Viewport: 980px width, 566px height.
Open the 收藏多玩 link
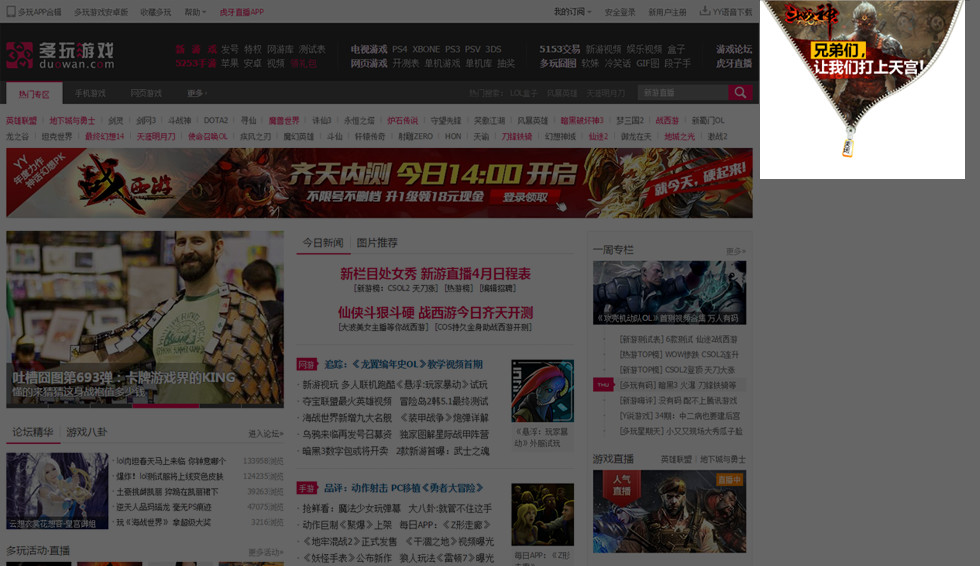pyautogui.click(x=156, y=12)
